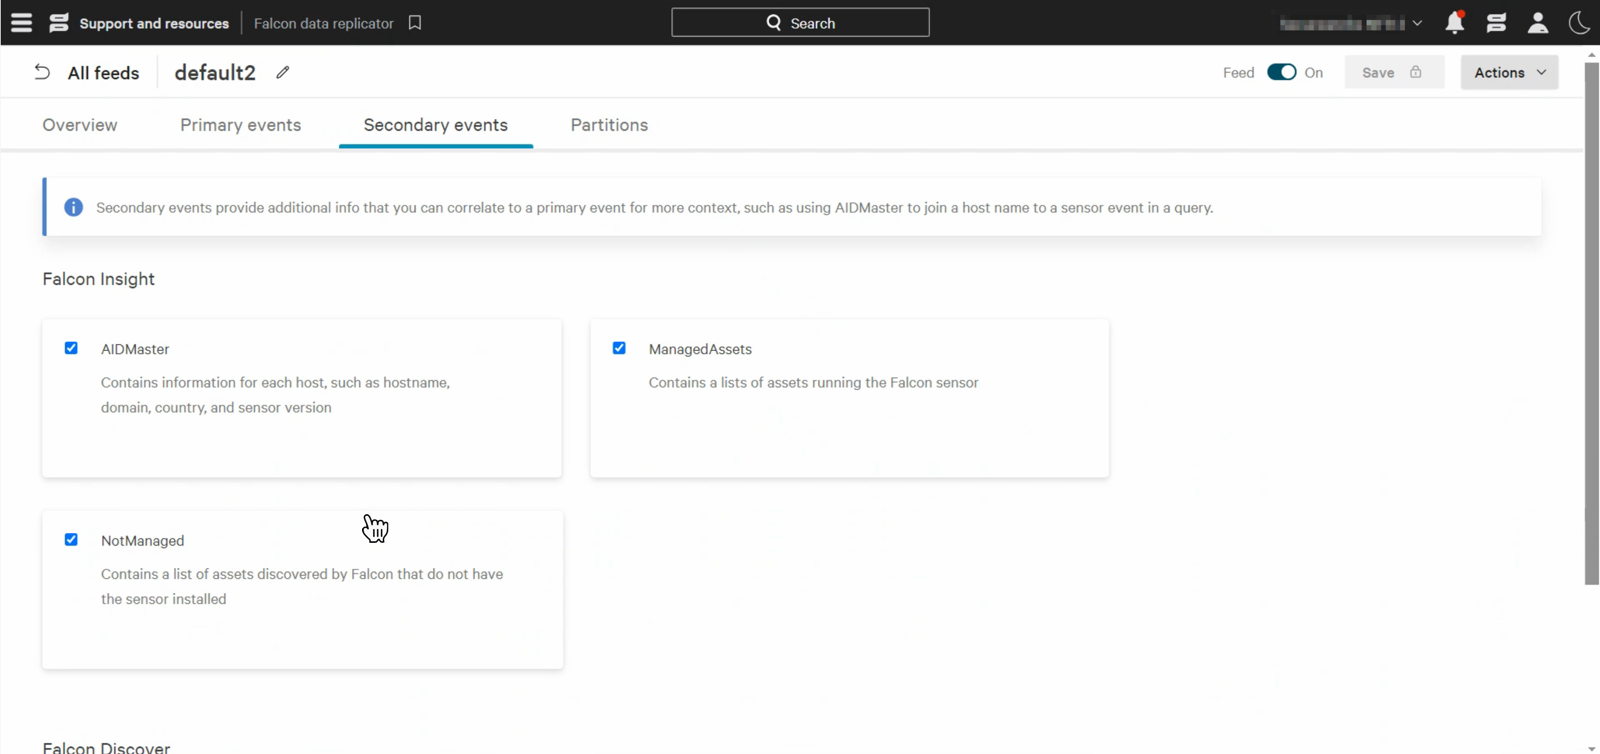Click the secondary events info banner text
This screenshot has height=754, width=1600.
(654, 207)
